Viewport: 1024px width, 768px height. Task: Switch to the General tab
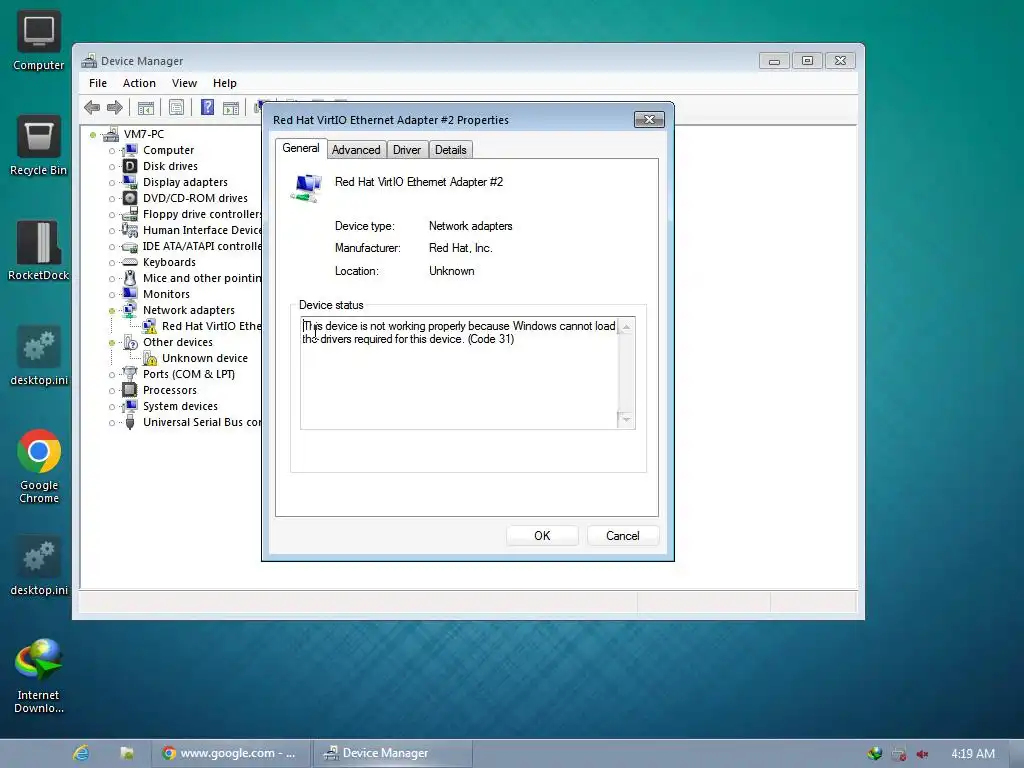[x=300, y=148]
